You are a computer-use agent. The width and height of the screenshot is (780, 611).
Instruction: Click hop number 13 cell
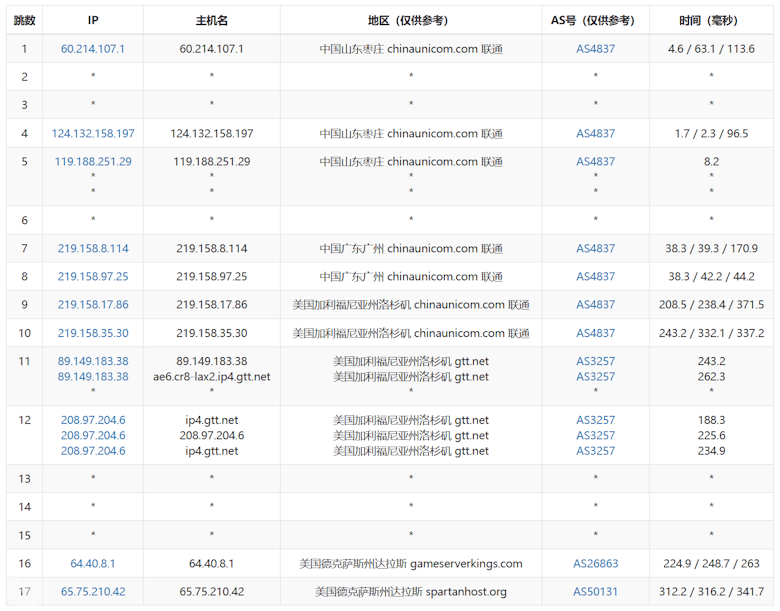[x=24, y=479]
